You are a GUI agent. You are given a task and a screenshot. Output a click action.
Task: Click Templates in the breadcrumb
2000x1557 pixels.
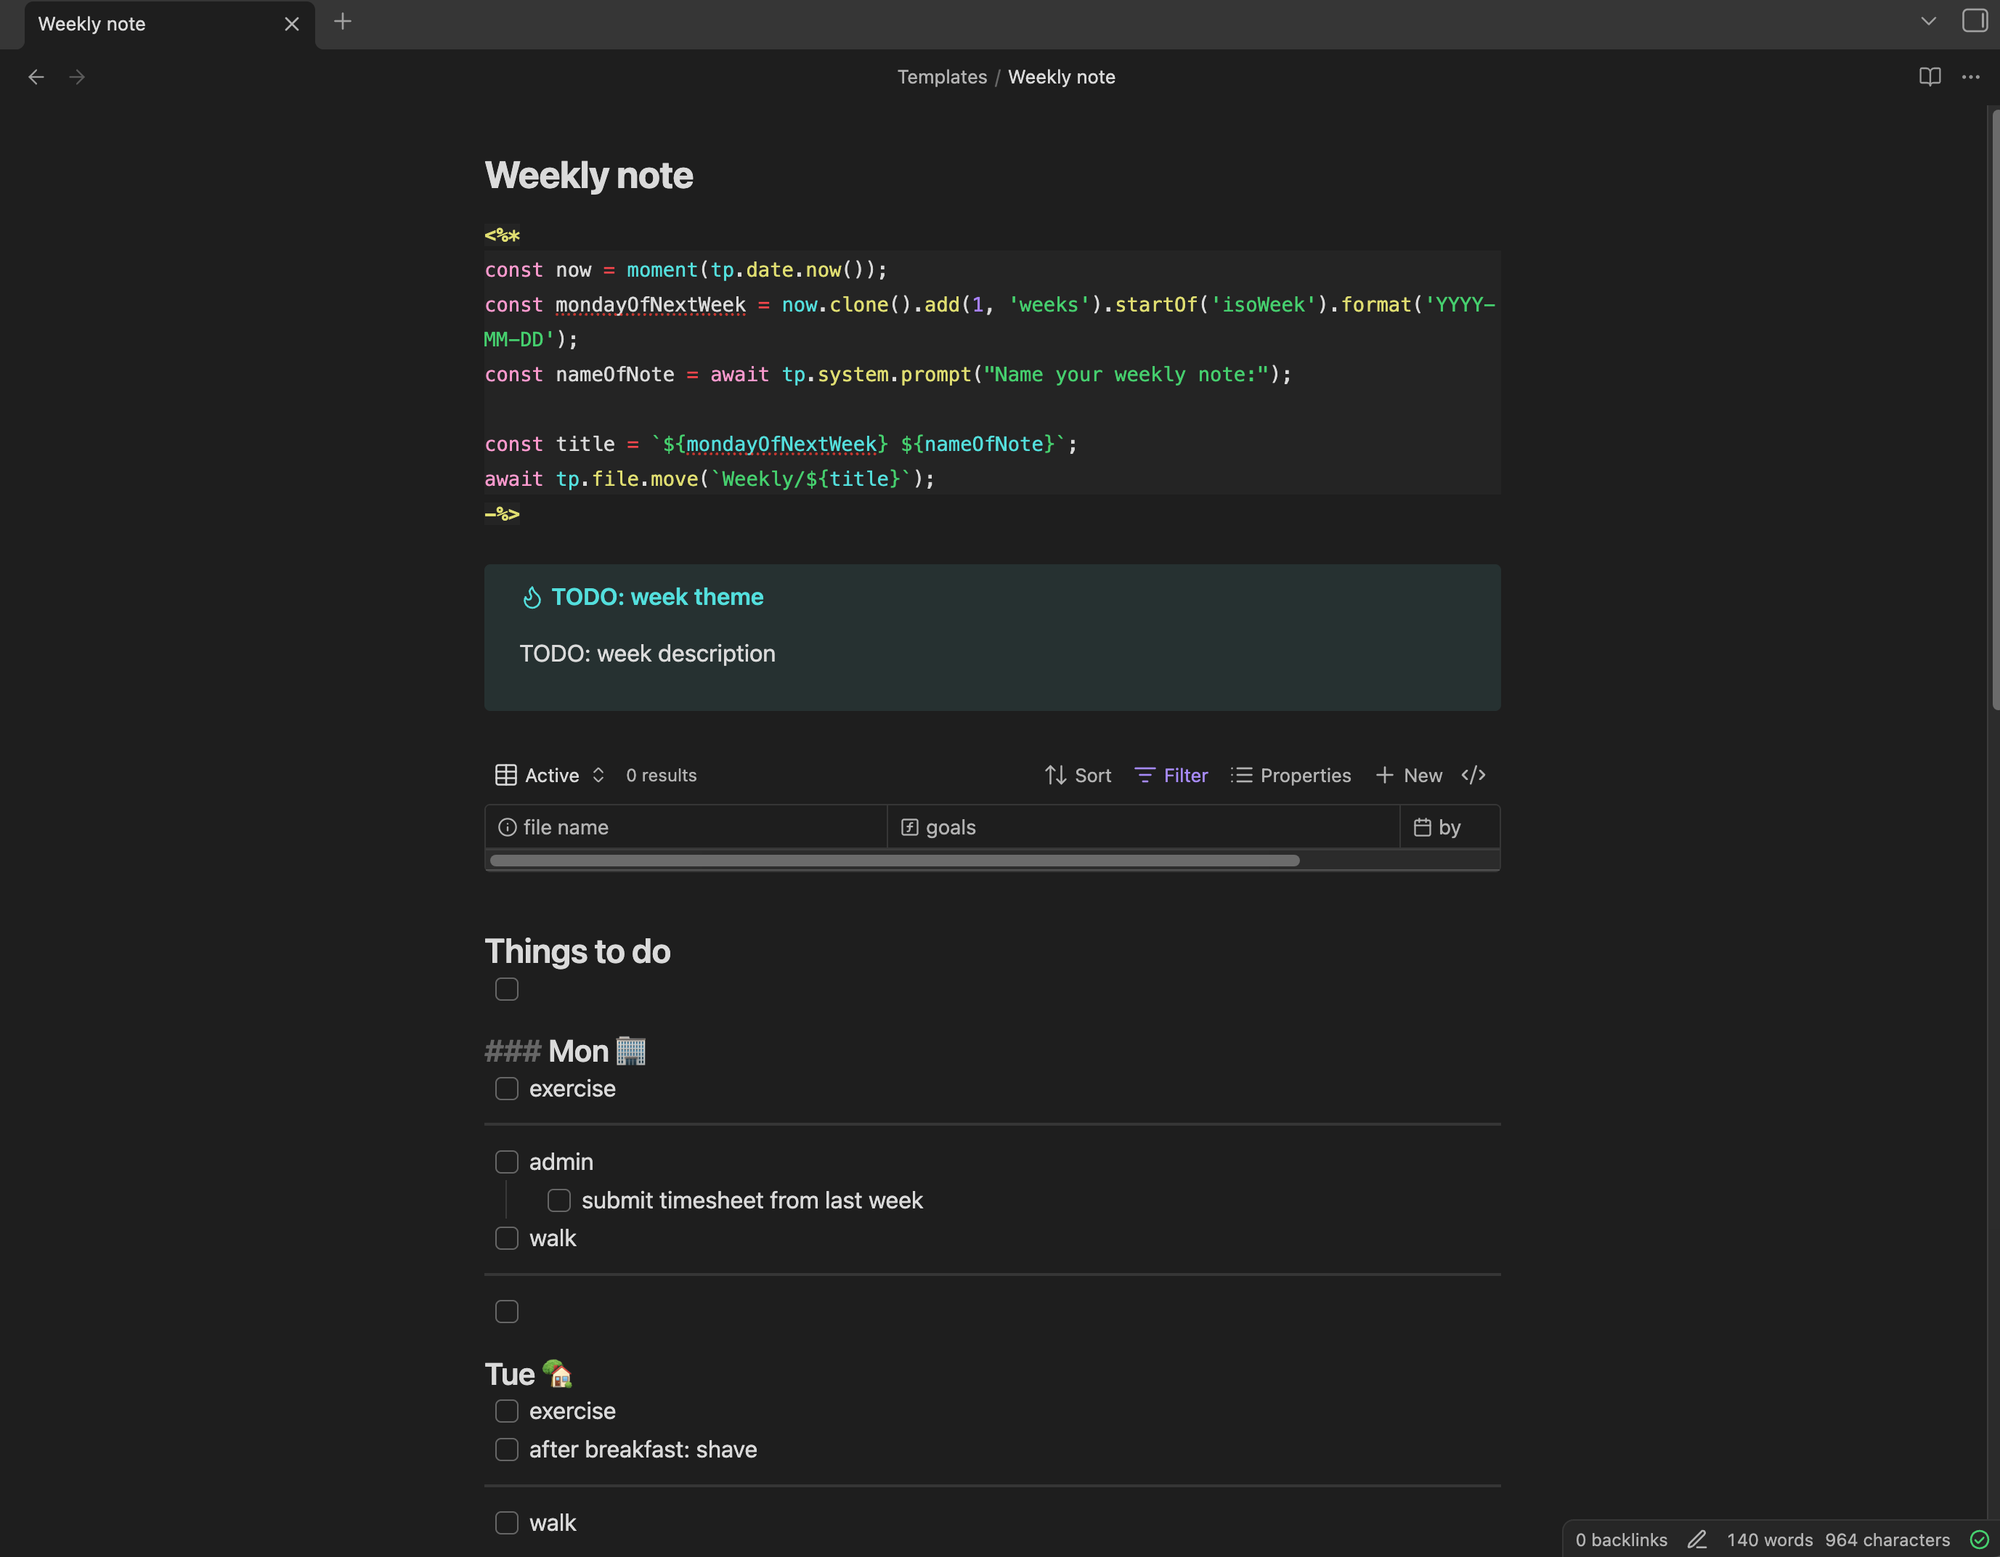pos(941,77)
